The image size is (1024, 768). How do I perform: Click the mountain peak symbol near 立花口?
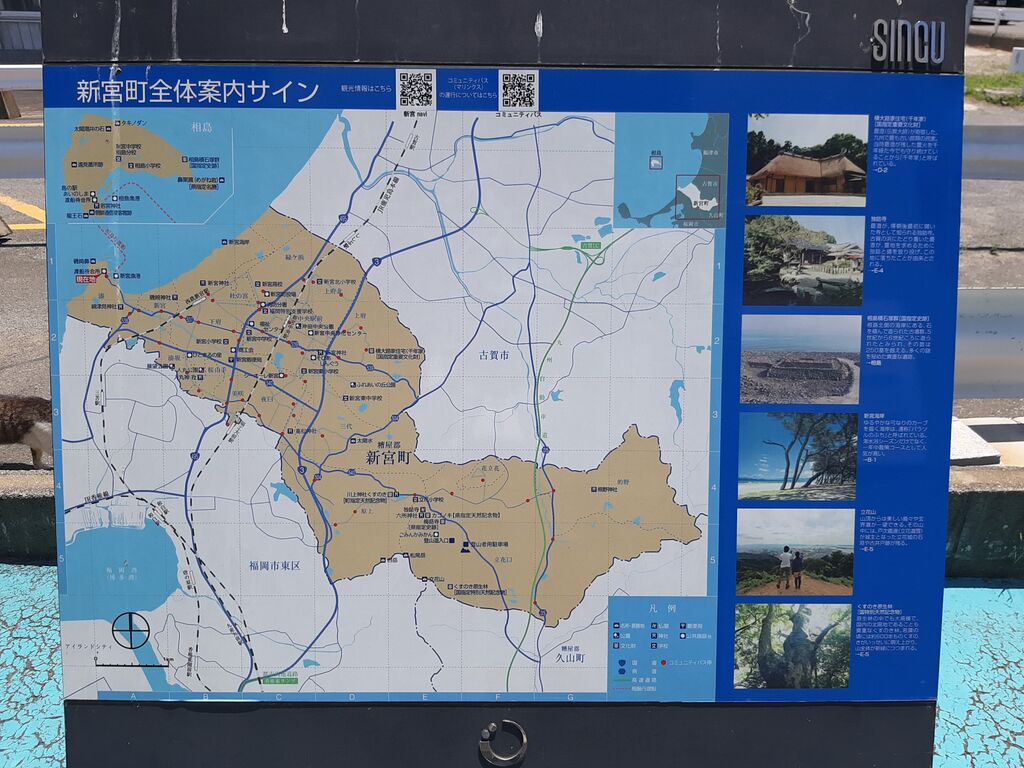coord(465,551)
